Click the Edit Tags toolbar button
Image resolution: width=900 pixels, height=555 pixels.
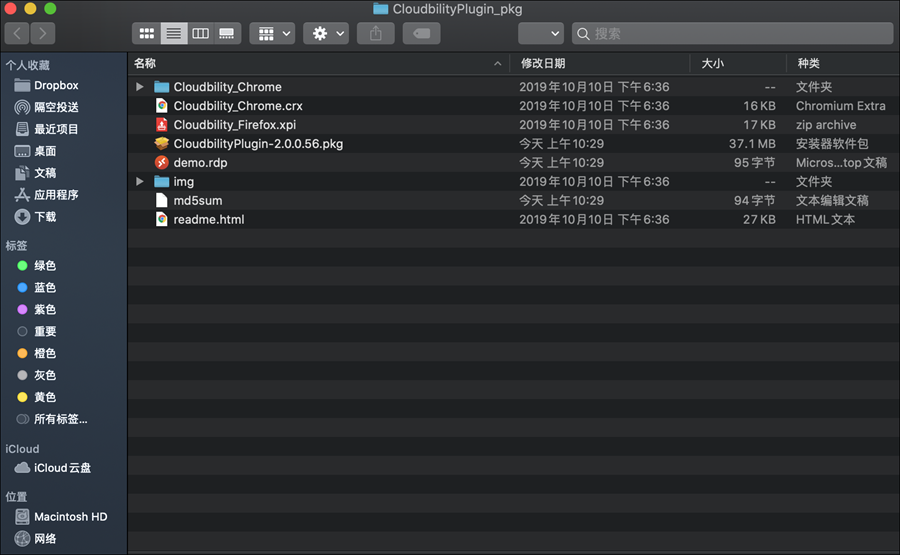tap(421, 33)
